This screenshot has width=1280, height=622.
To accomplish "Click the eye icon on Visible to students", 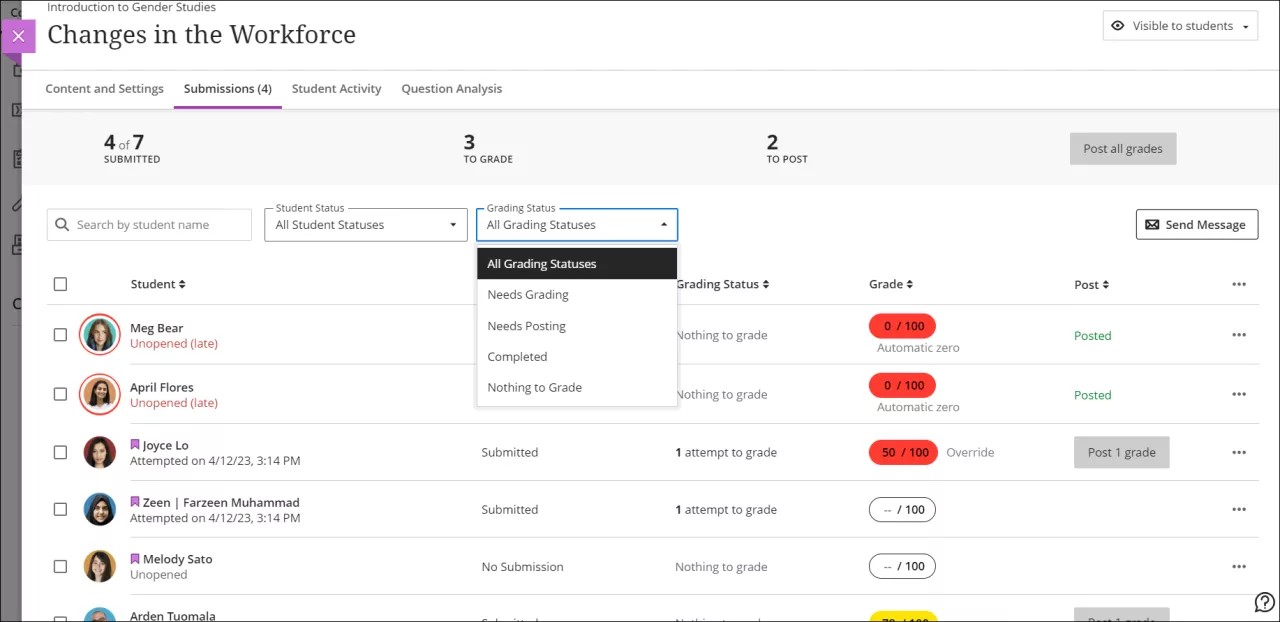I will click(1120, 25).
